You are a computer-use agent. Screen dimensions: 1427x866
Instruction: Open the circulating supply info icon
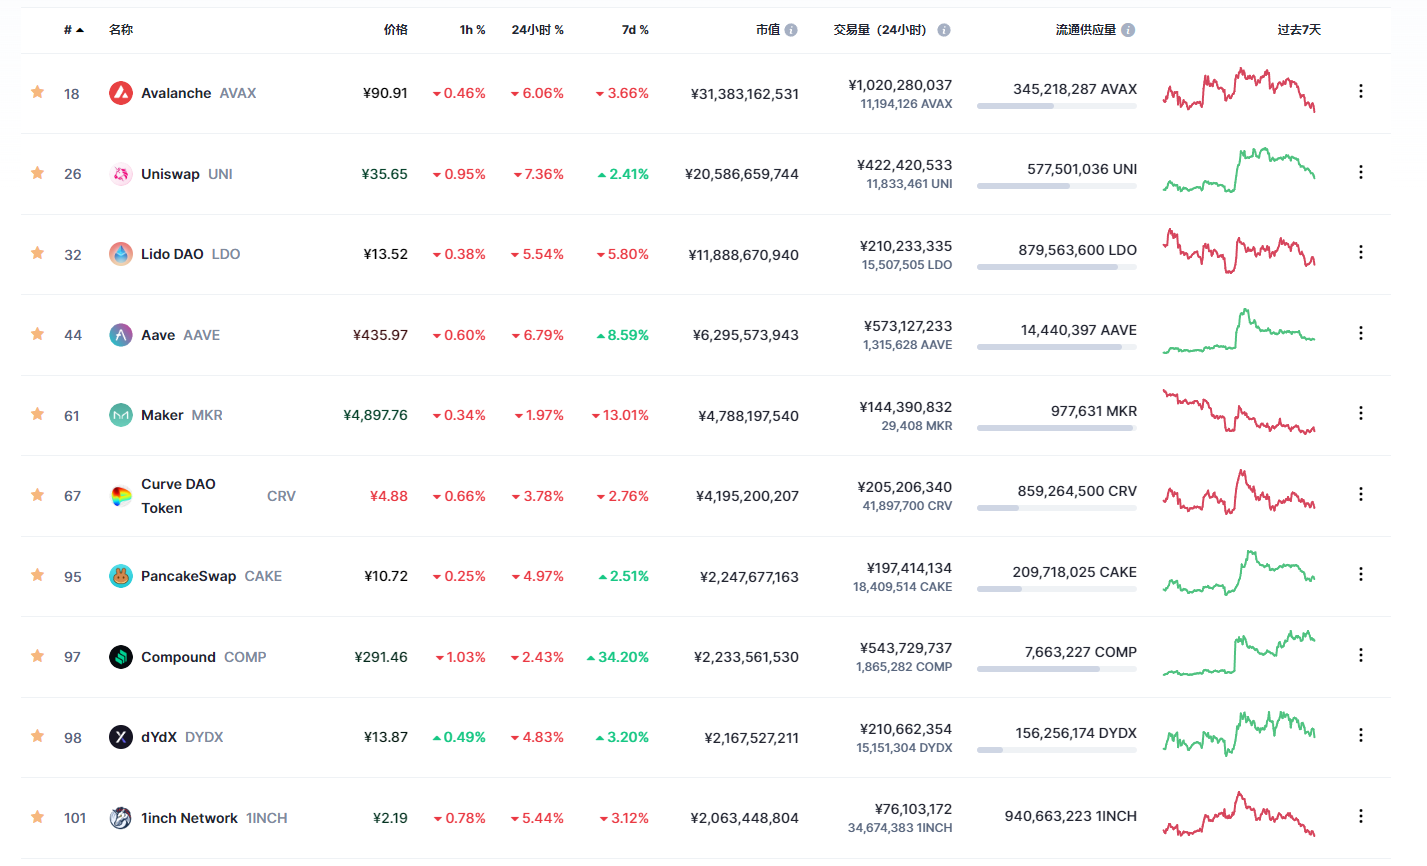(x=1128, y=30)
